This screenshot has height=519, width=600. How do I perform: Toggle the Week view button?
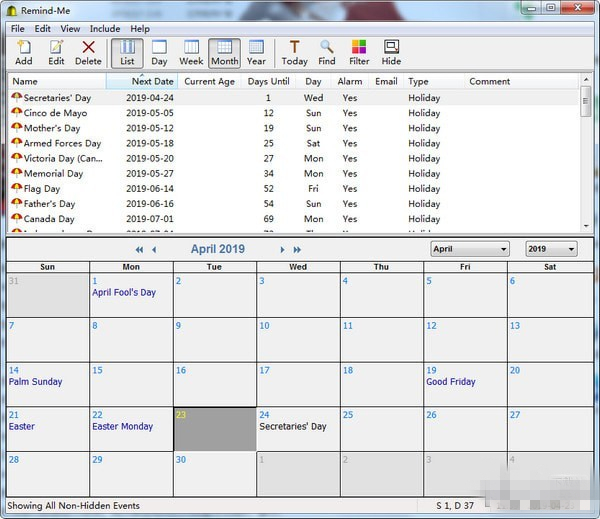[191, 52]
